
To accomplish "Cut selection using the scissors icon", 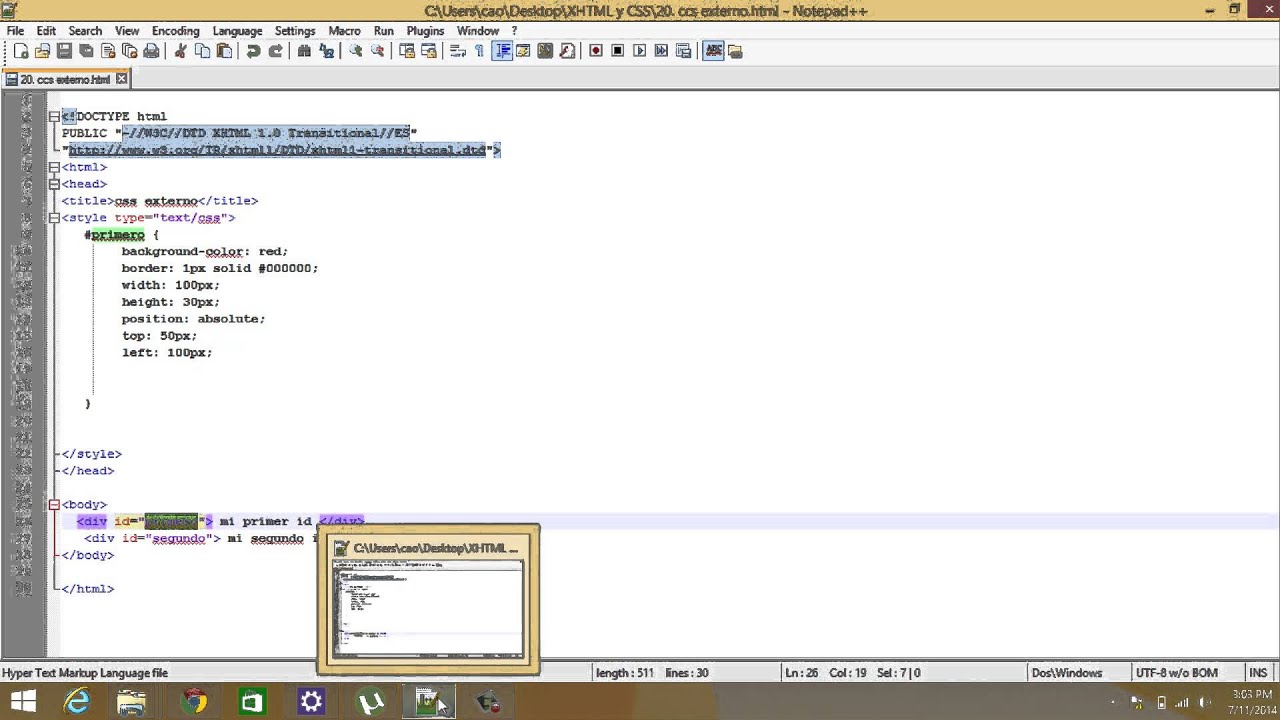I will click(181, 51).
